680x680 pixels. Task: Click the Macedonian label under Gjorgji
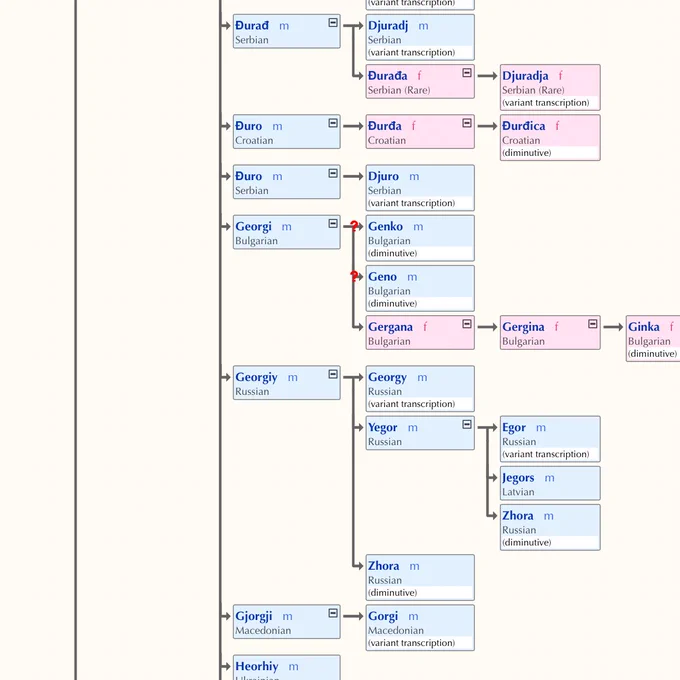263,631
